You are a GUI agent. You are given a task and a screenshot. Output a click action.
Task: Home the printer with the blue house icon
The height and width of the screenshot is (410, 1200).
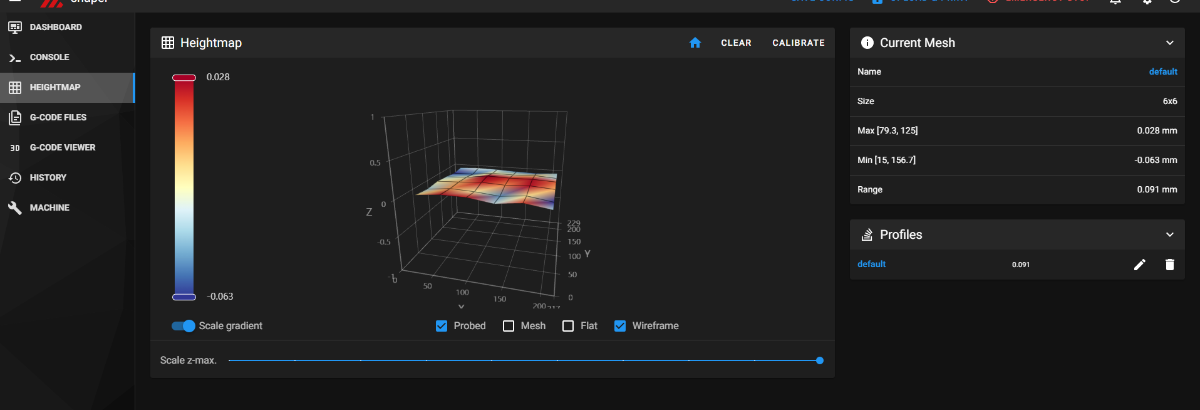(x=695, y=43)
